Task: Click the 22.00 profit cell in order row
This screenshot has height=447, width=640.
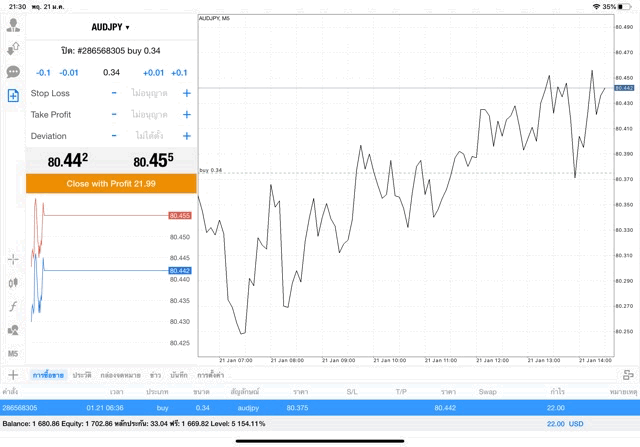Action: pos(556,408)
